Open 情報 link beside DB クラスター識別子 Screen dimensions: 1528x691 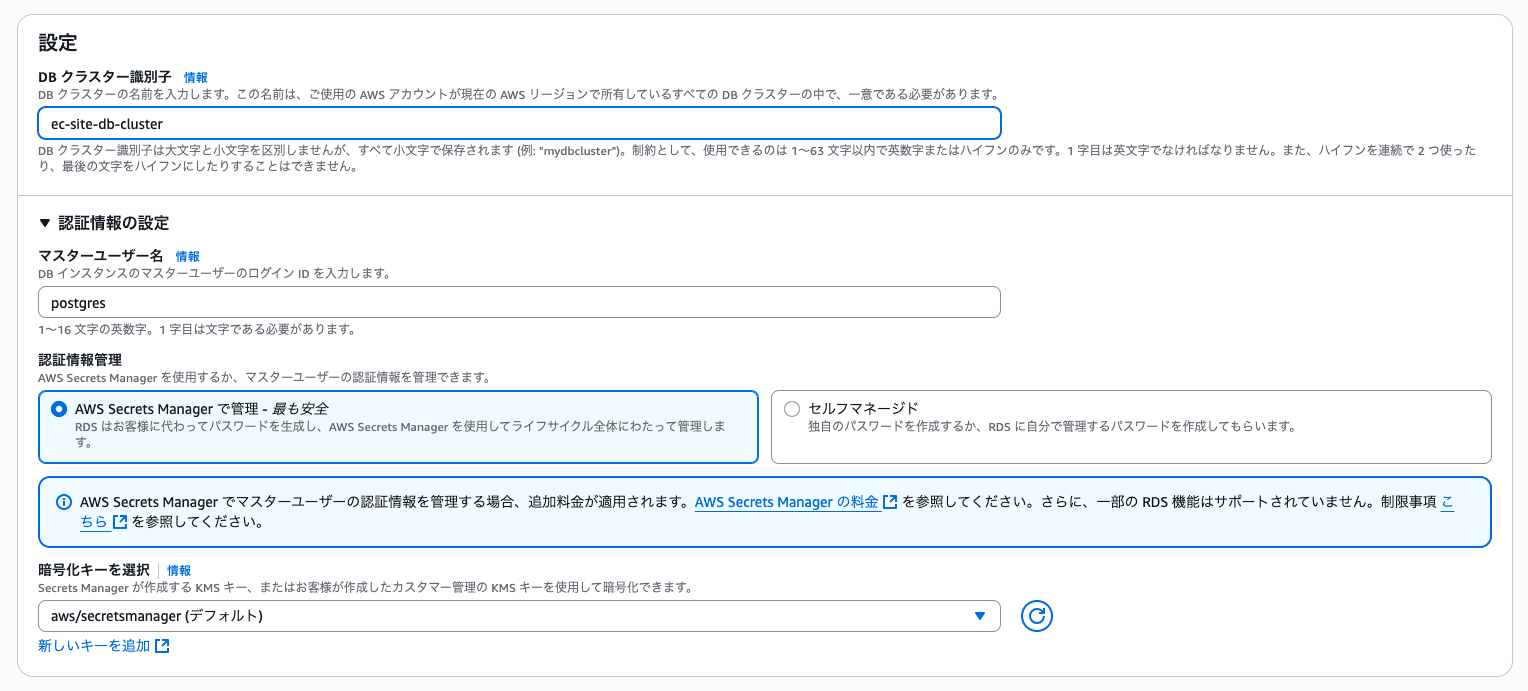point(196,77)
